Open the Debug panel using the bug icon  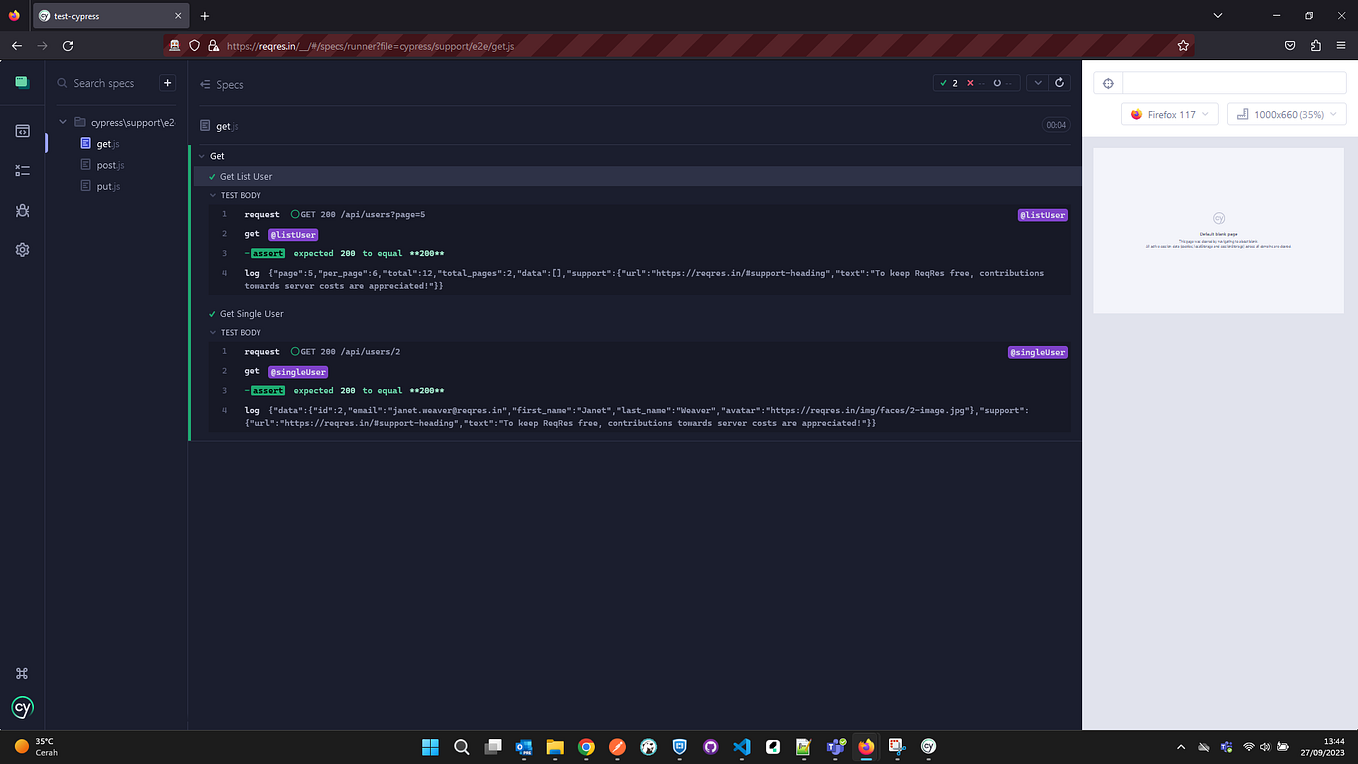(22, 210)
